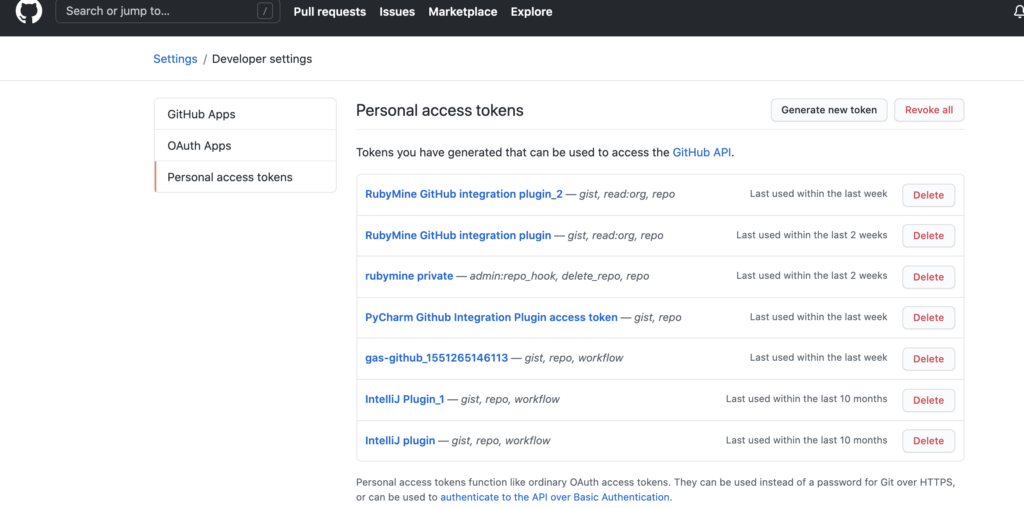Click rubymine private Last used within 2 weeks text

(812, 275)
